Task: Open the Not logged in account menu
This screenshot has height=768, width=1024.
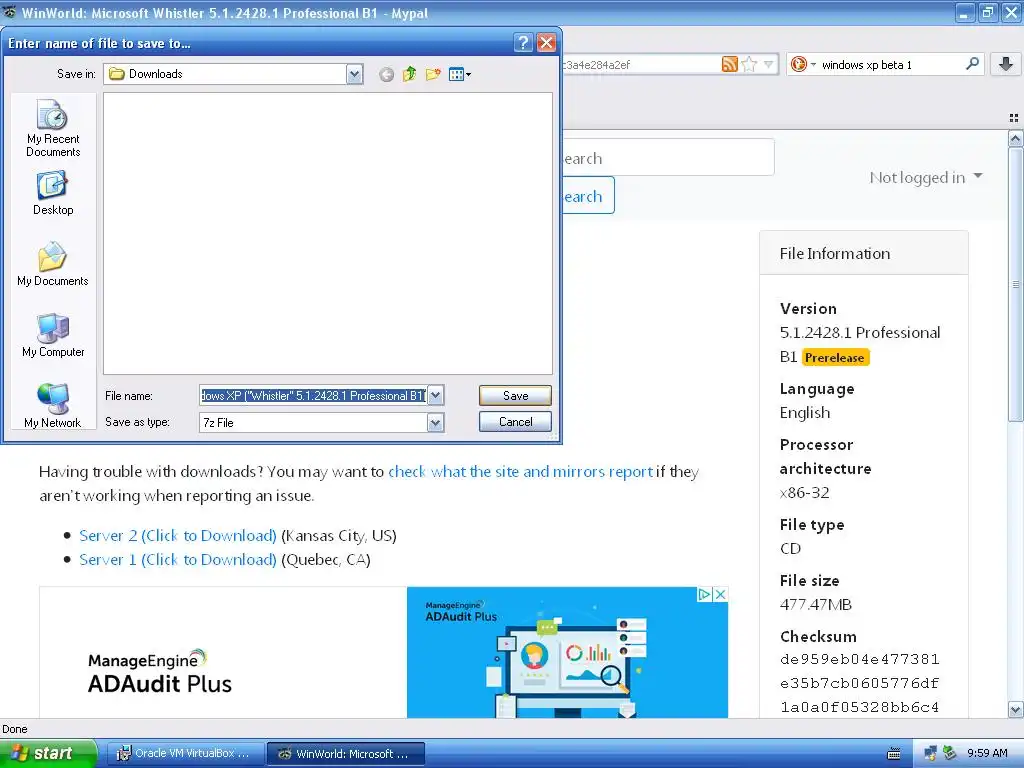Action: (925, 178)
